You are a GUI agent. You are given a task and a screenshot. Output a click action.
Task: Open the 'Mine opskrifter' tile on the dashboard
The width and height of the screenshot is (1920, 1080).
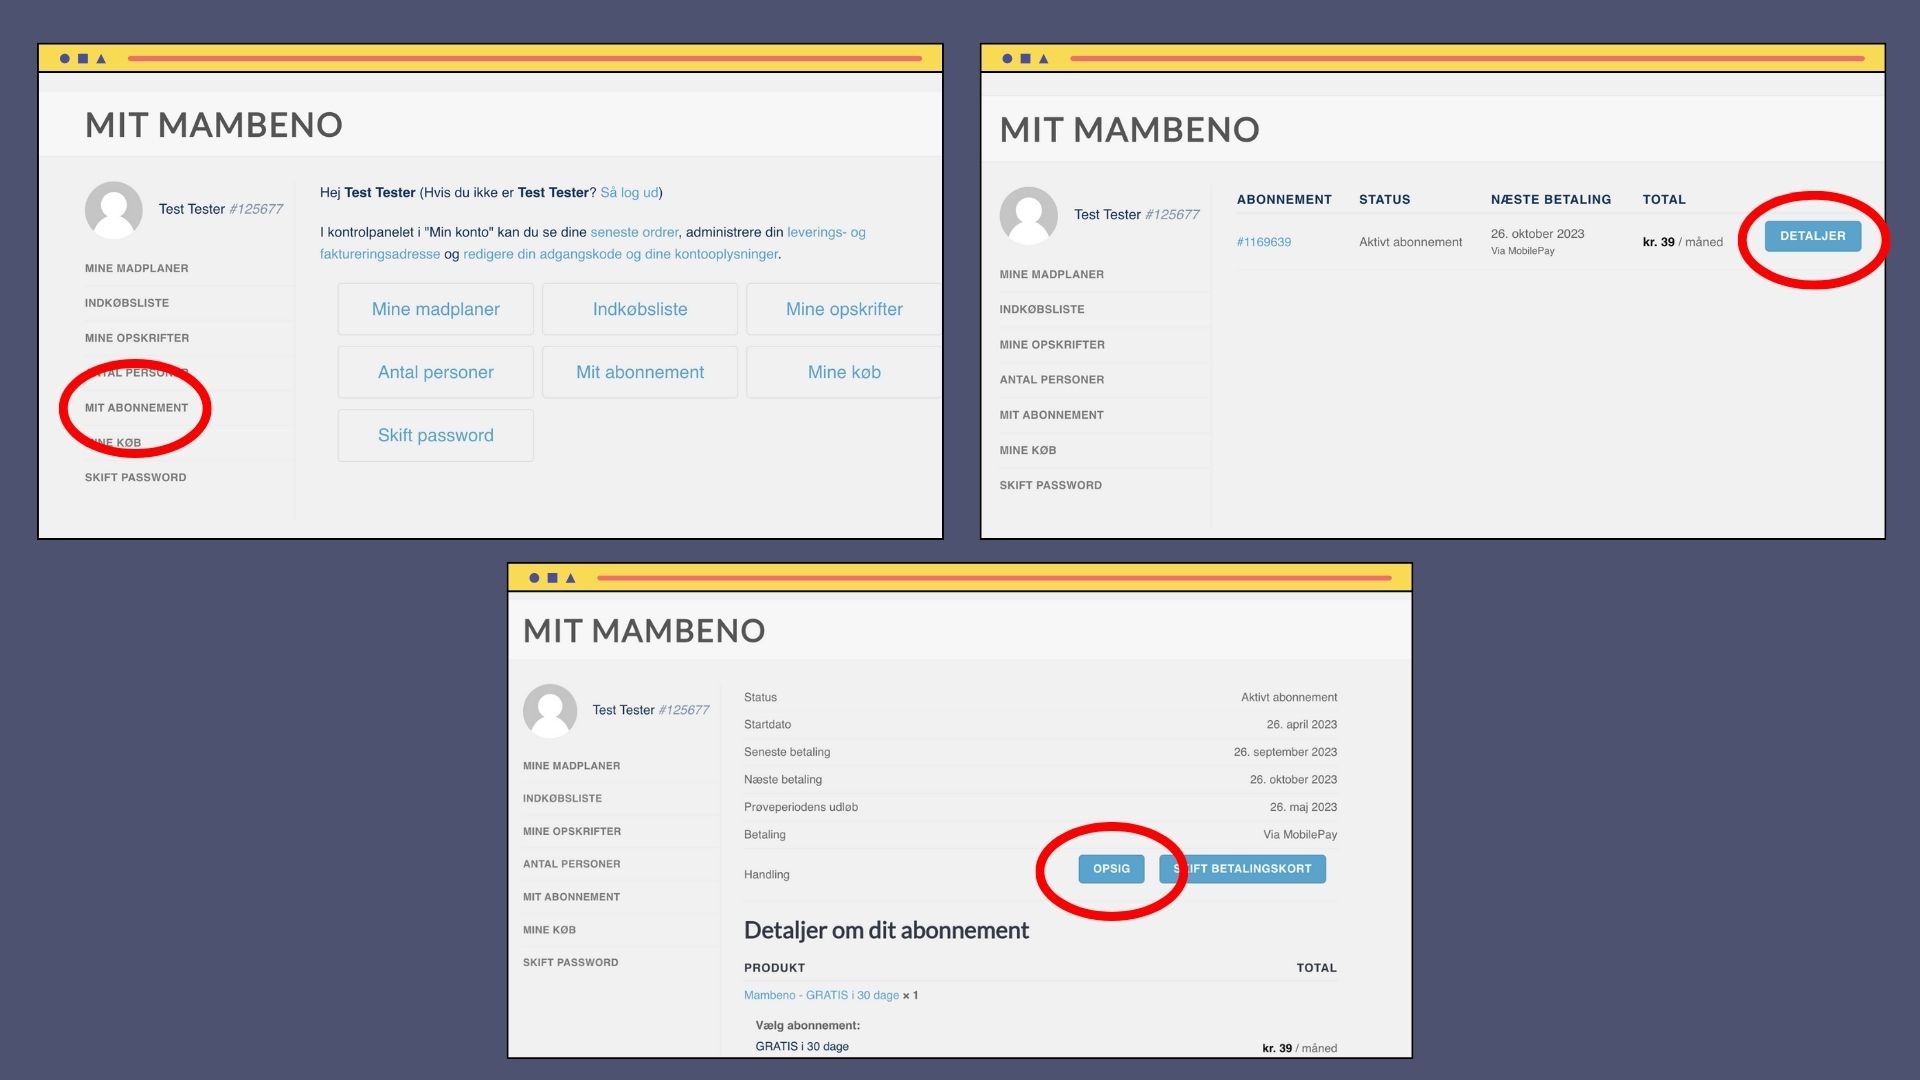click(x=844, y=309)
